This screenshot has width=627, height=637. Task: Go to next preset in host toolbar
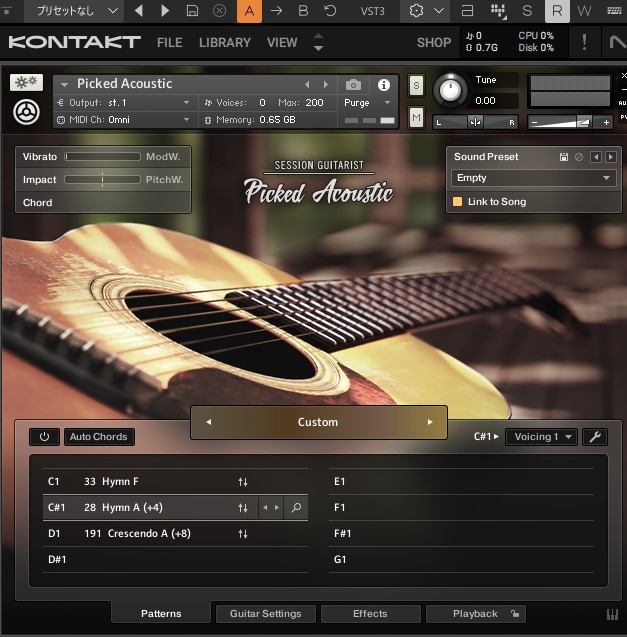click(165, 11)
